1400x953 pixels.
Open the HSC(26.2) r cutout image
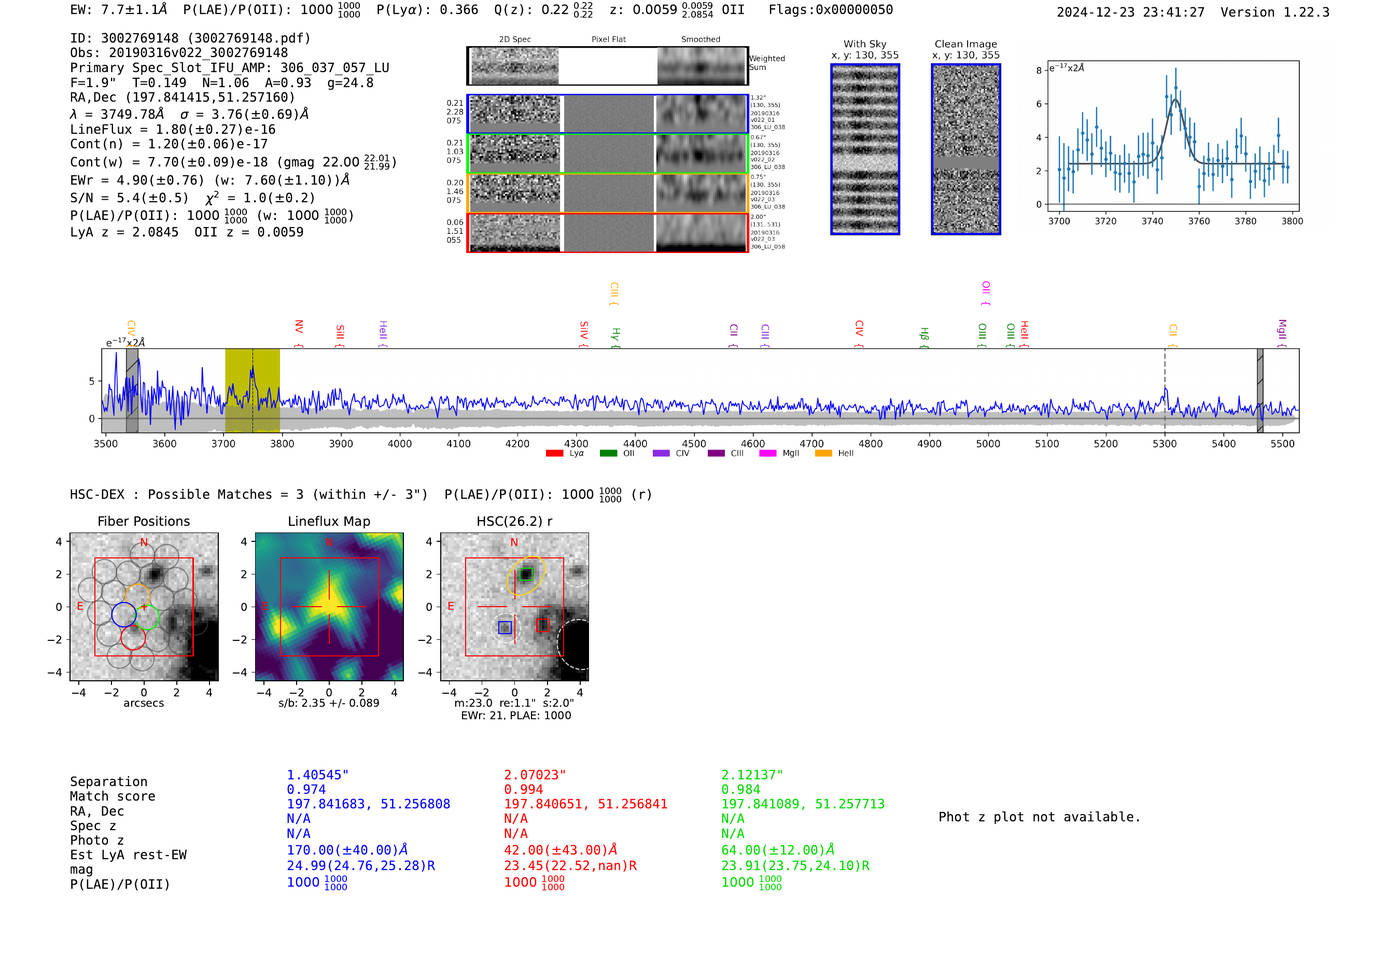pos(514,607)
